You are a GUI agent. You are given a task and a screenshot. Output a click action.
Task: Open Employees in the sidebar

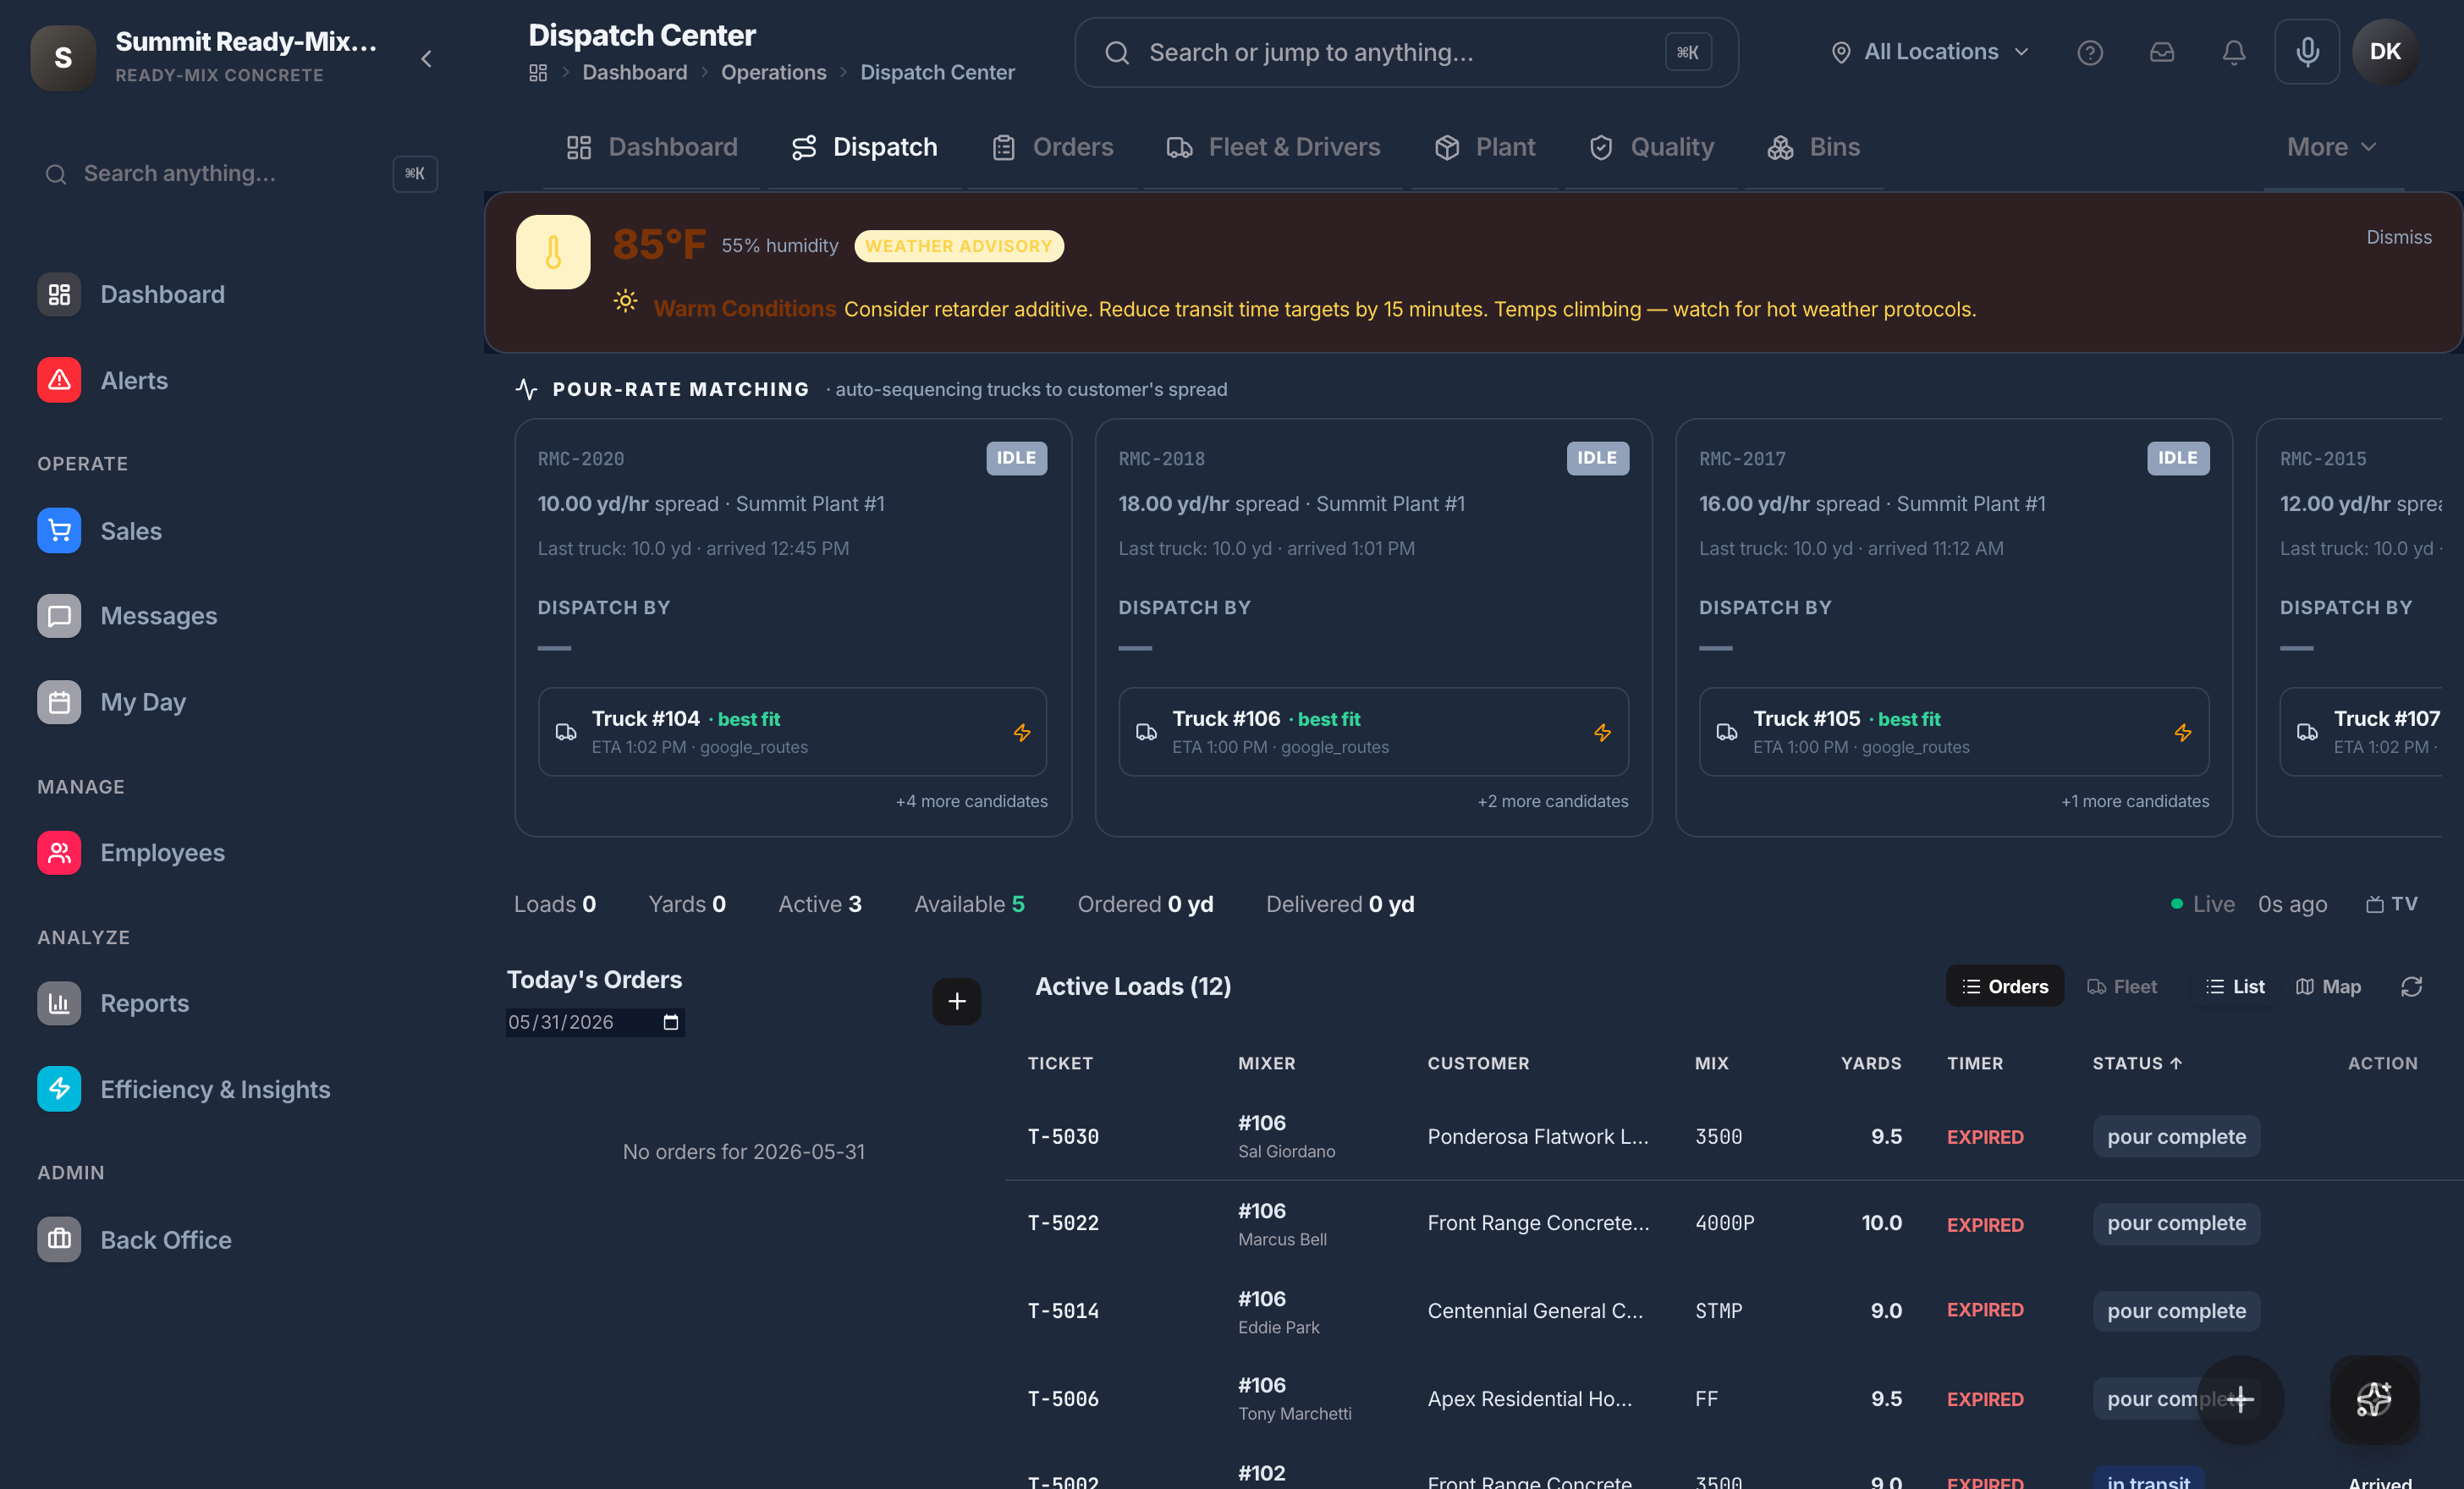coord(162,852)
